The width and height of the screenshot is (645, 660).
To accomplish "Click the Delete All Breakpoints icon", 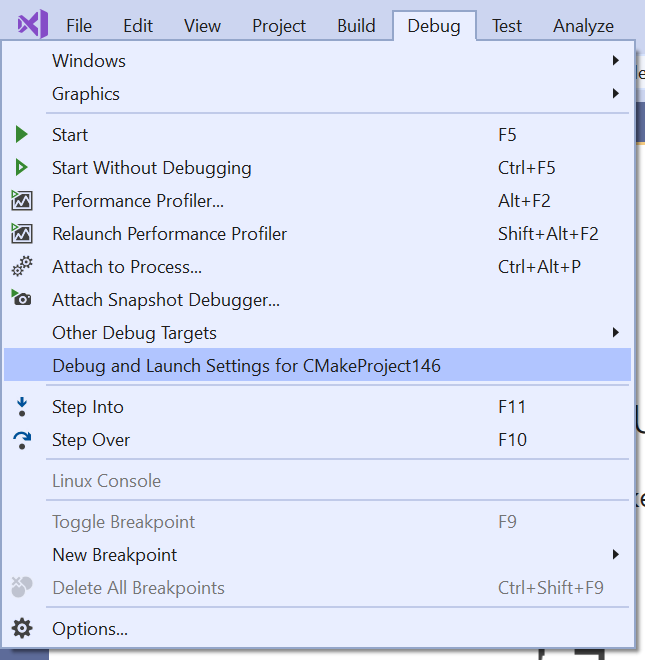I will coord(21,587).
